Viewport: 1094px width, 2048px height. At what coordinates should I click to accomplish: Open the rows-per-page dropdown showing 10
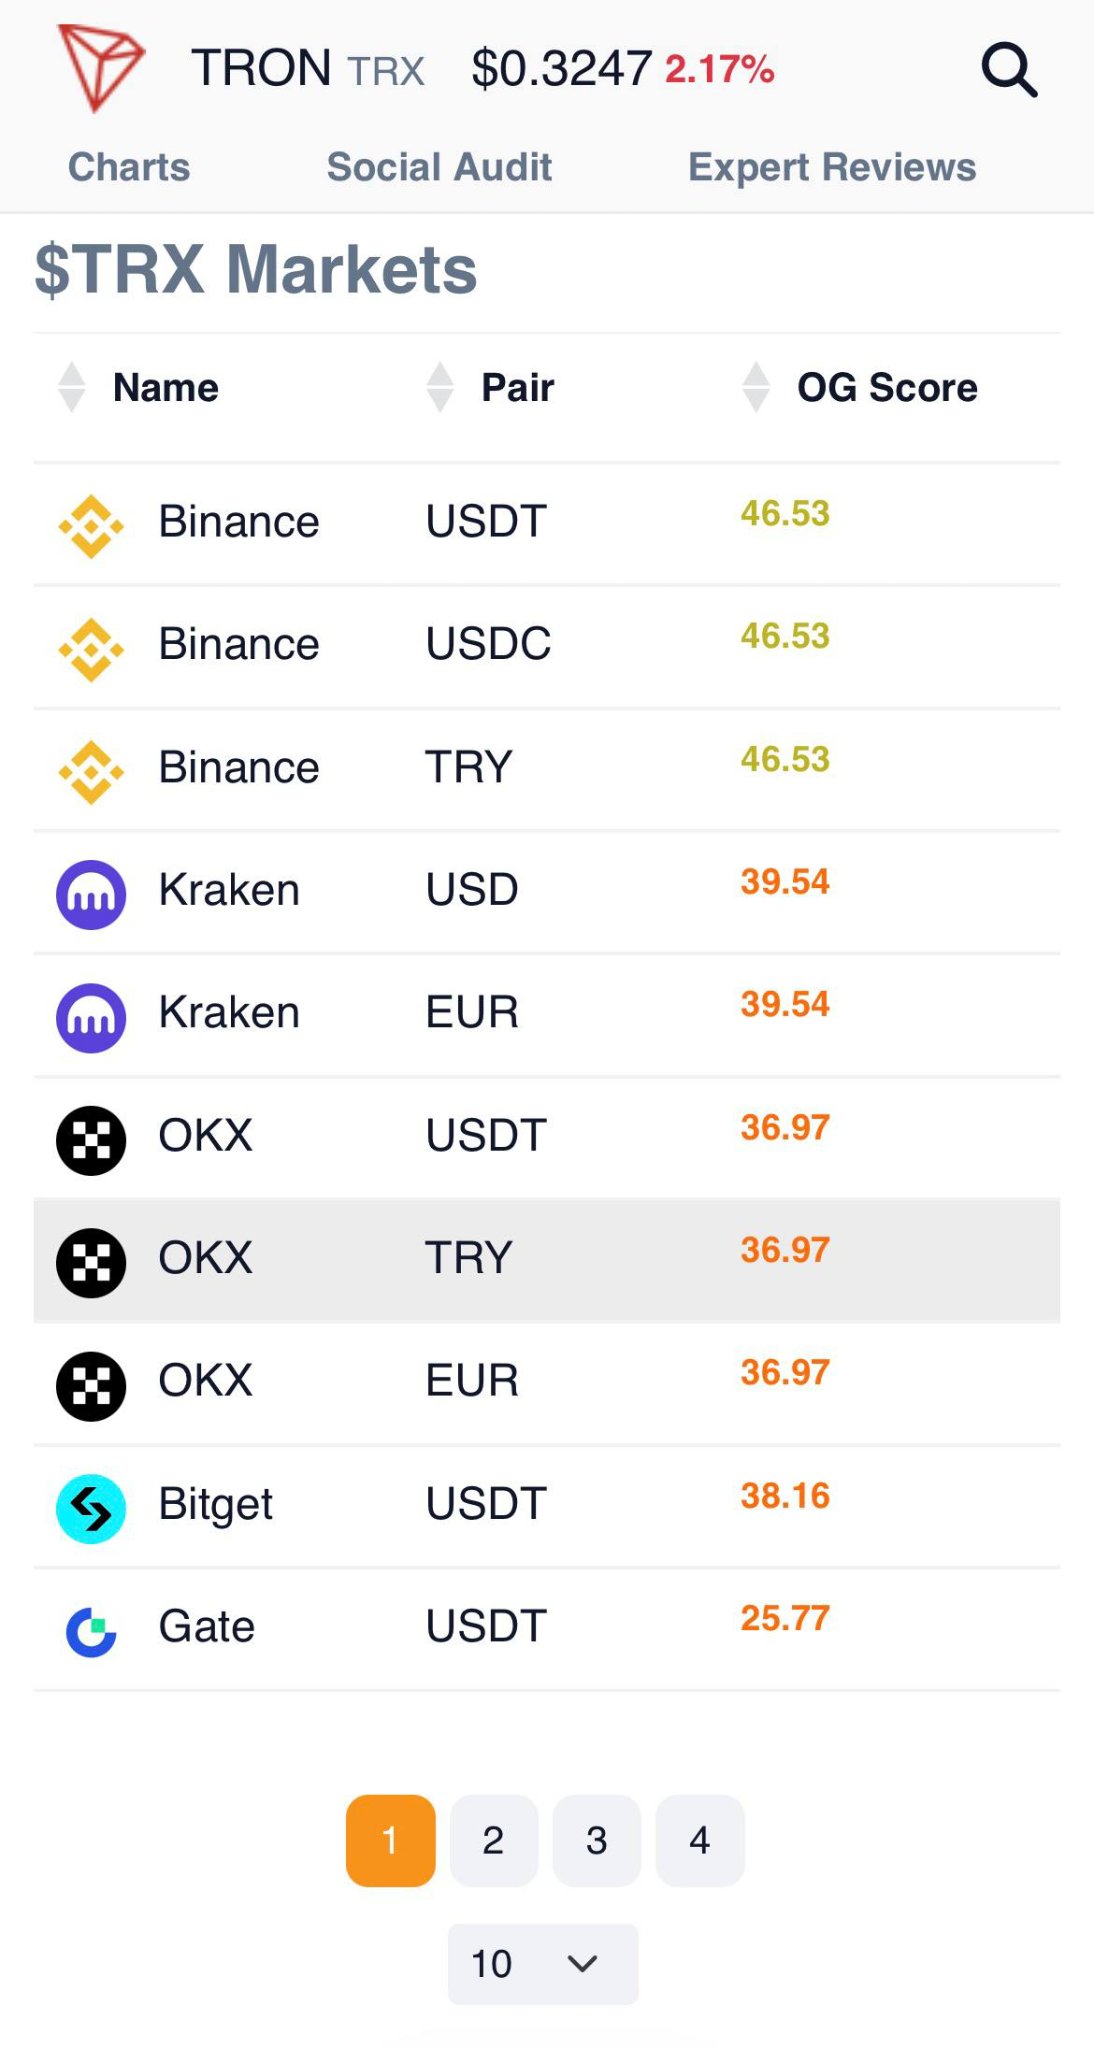543,1963
